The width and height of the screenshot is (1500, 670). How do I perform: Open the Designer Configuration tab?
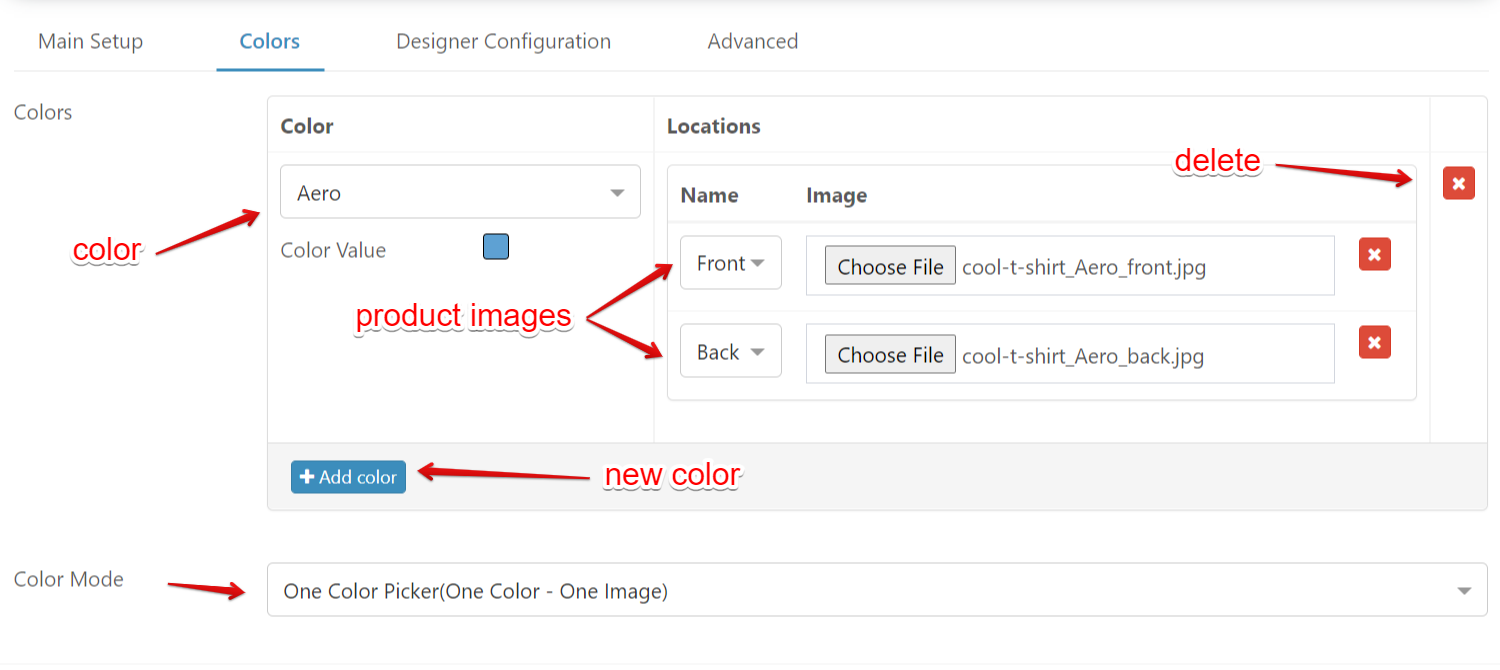pos(503,42)
